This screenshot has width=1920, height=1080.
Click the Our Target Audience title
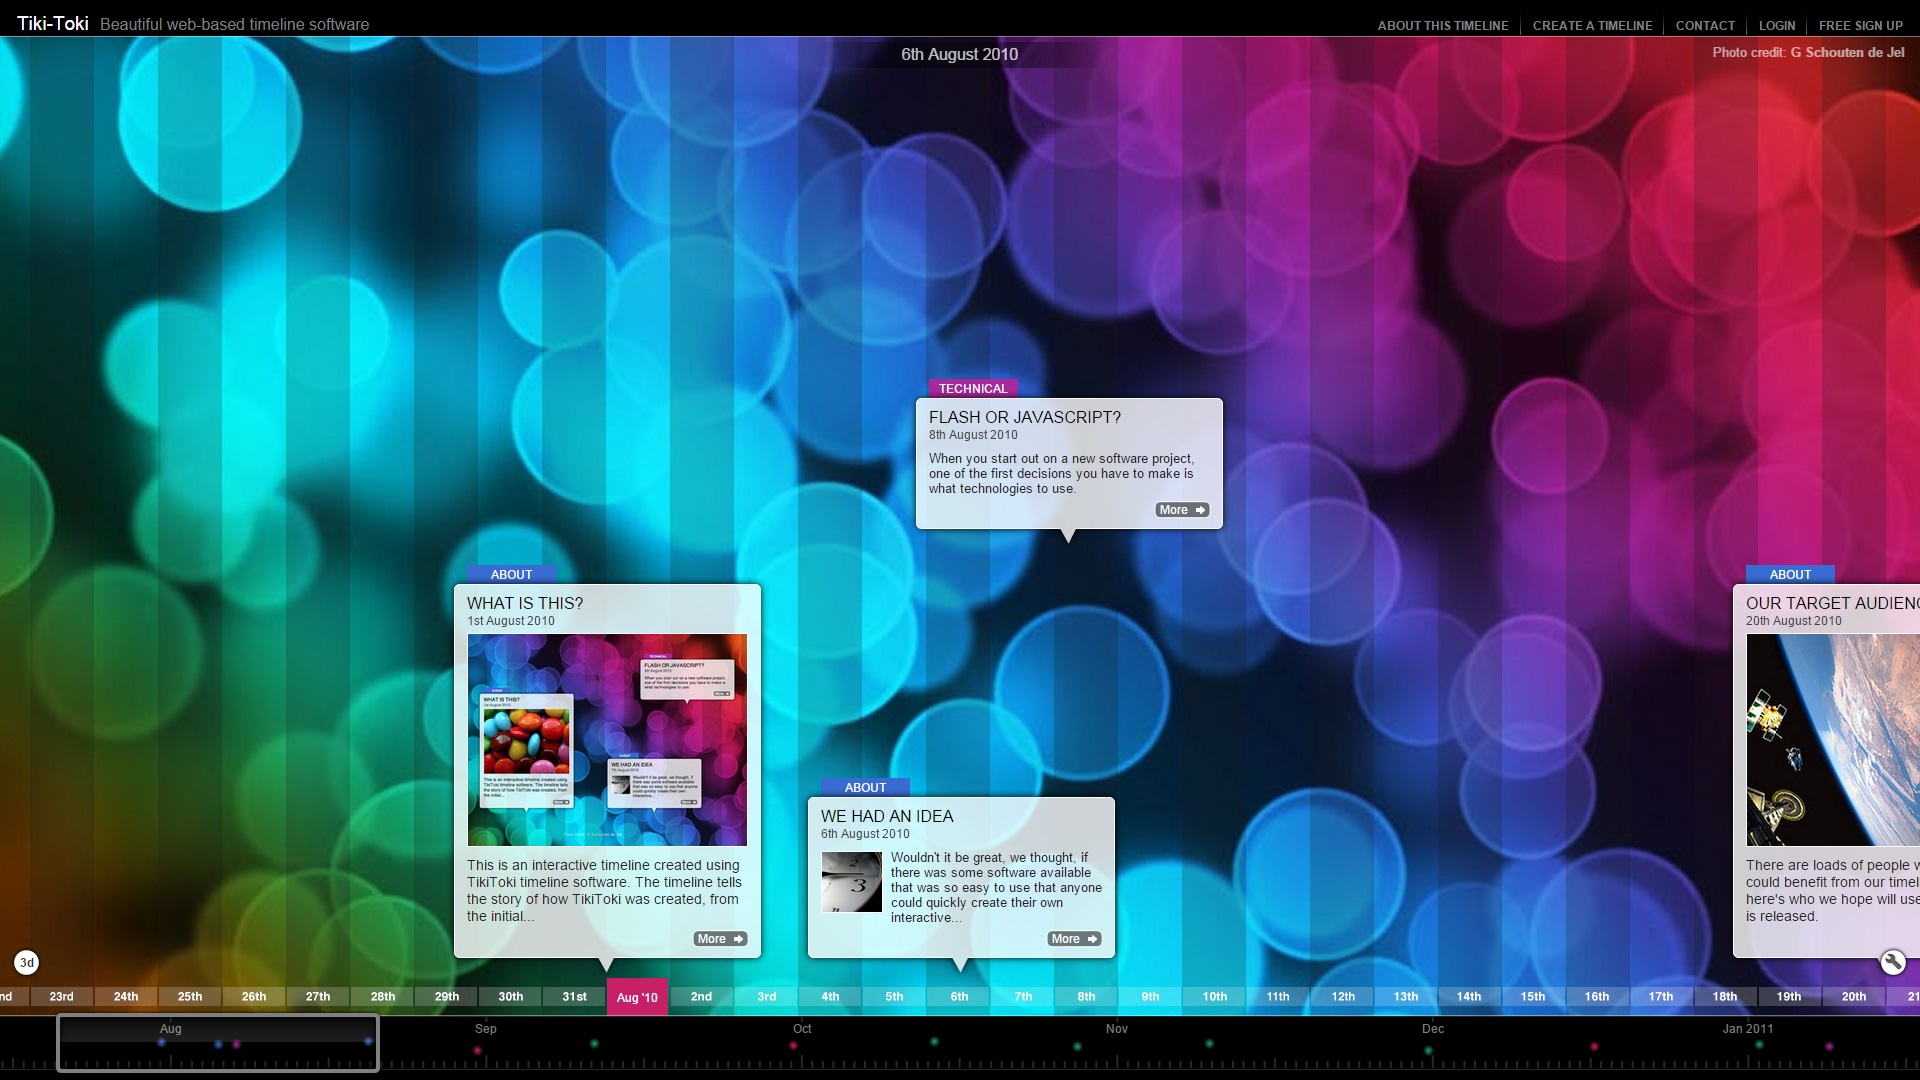point(1832,603)
